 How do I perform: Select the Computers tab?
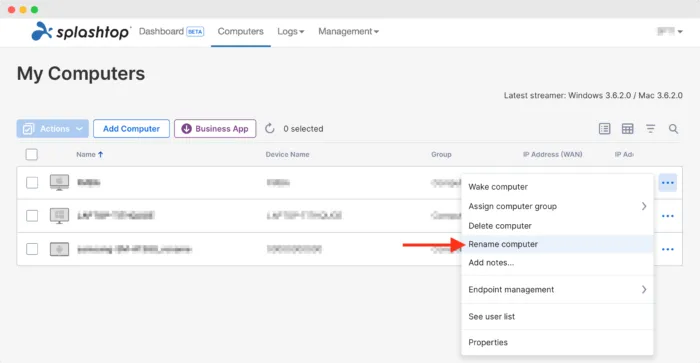(241, 31)
